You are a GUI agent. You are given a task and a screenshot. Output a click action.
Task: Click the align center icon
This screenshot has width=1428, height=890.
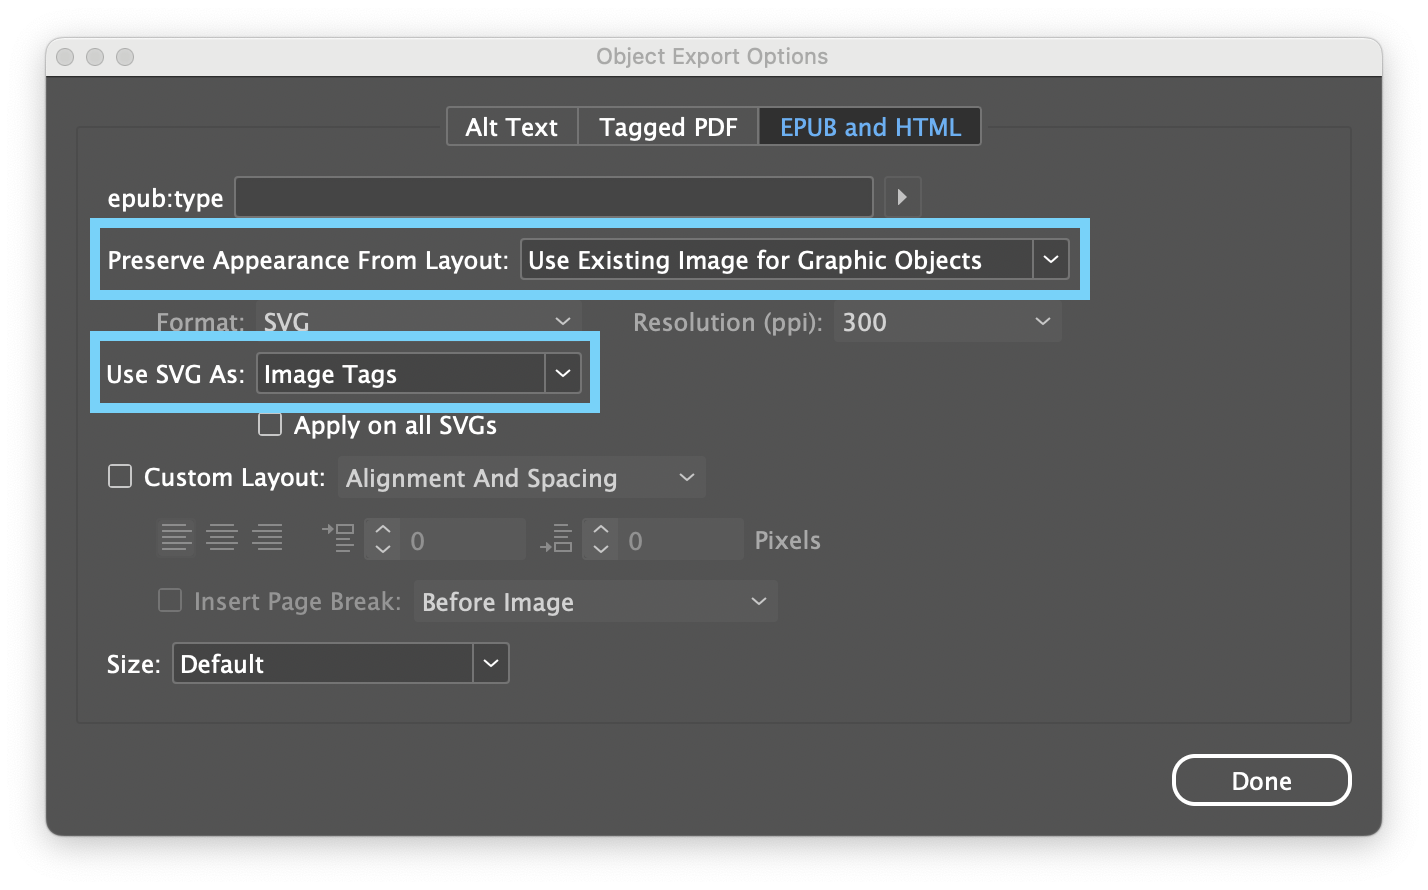221,538
